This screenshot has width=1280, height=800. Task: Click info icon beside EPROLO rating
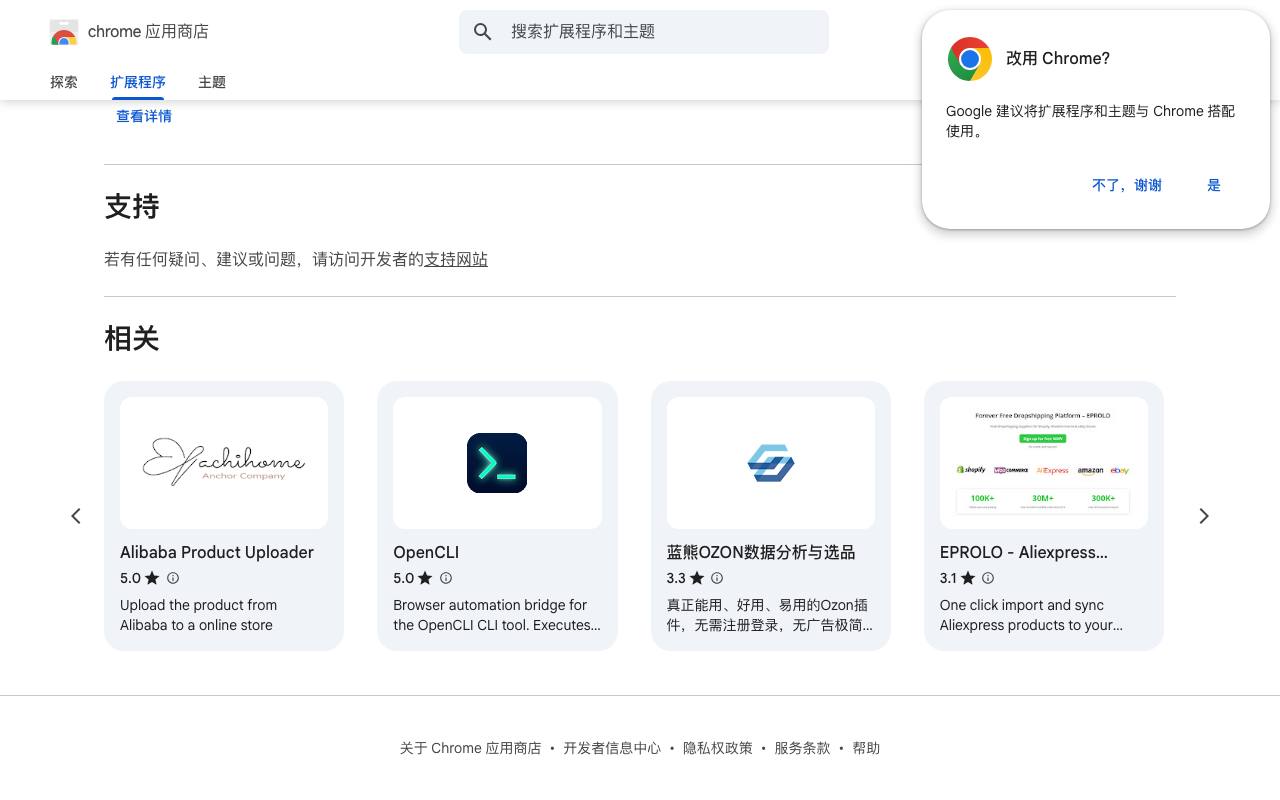pos(988,578)
